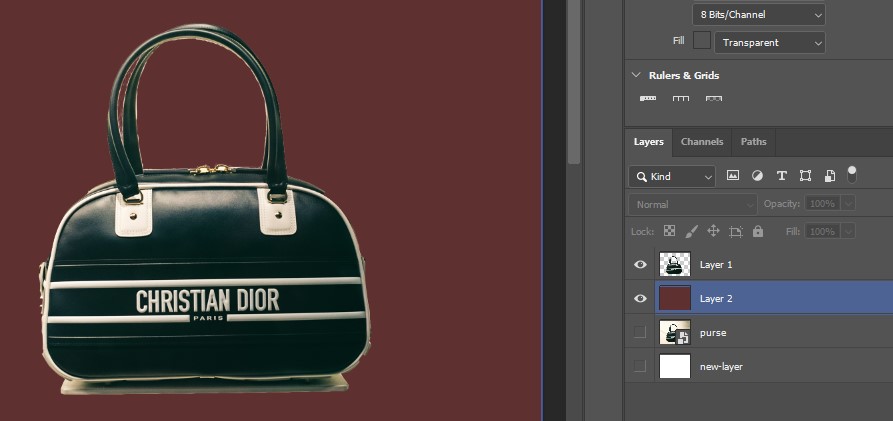893x421 pixels.
Task: Click the Layer 1 thumbnail
Action: click(676, 265)
